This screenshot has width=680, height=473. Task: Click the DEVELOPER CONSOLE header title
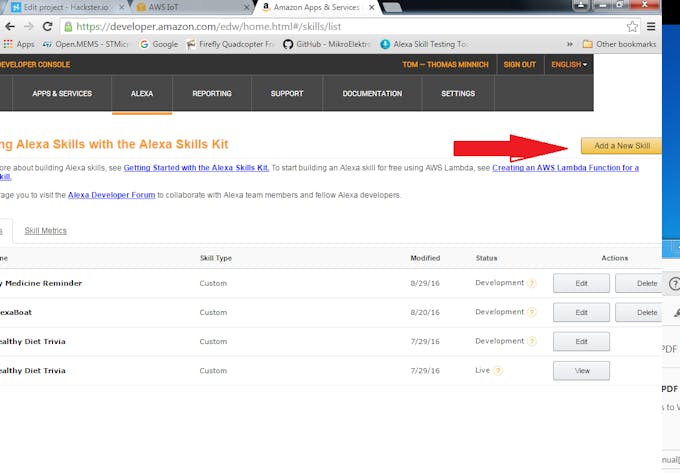(x=35, y=65)
